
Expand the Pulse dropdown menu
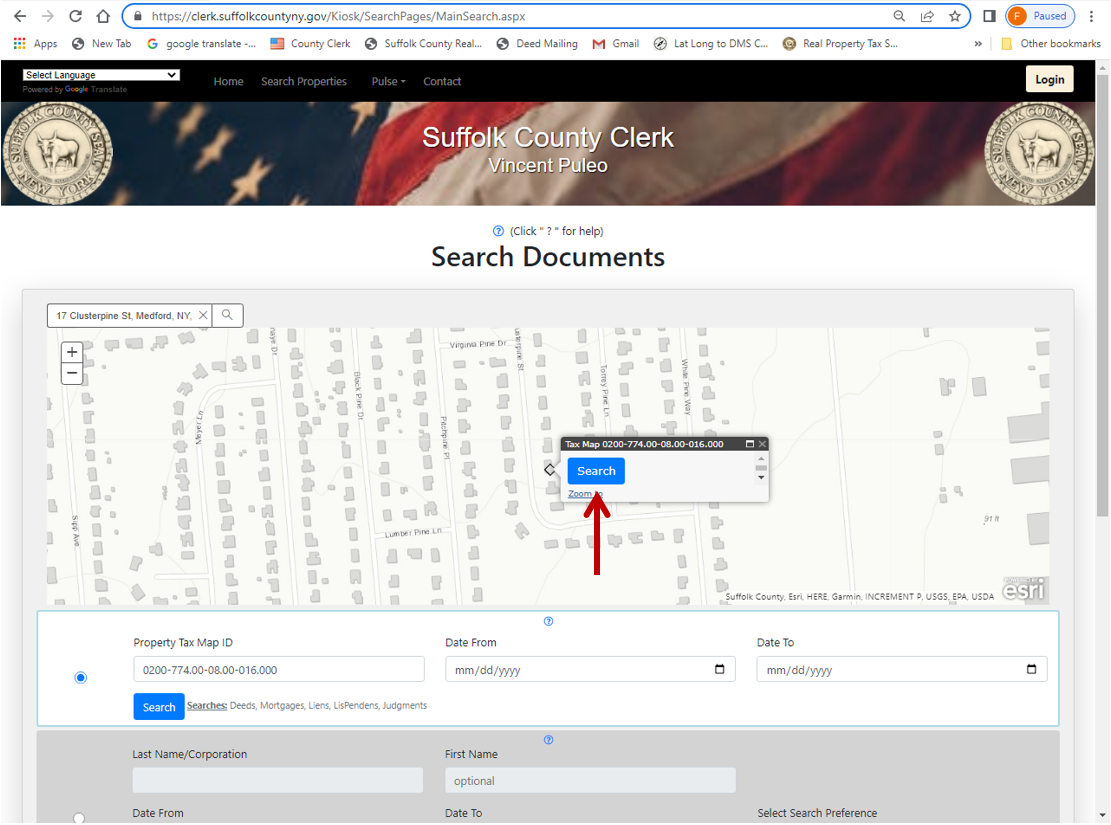[x=388, y=82]
